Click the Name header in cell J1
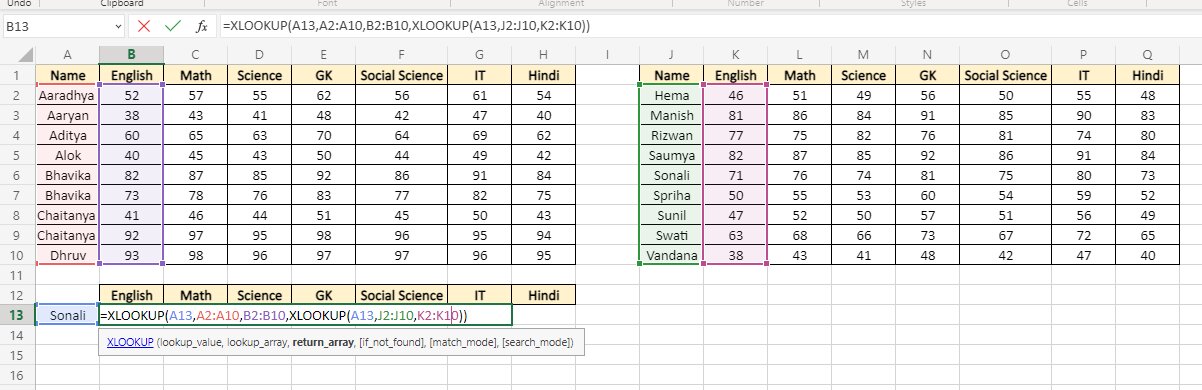The height and width of the screenshot is (390, 1202). 672,75
